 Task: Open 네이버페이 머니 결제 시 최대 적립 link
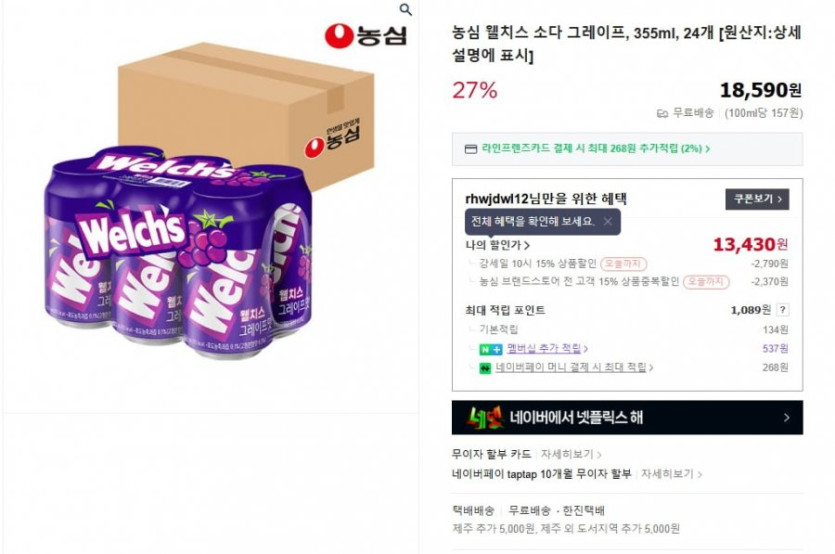tap(574, 367)
